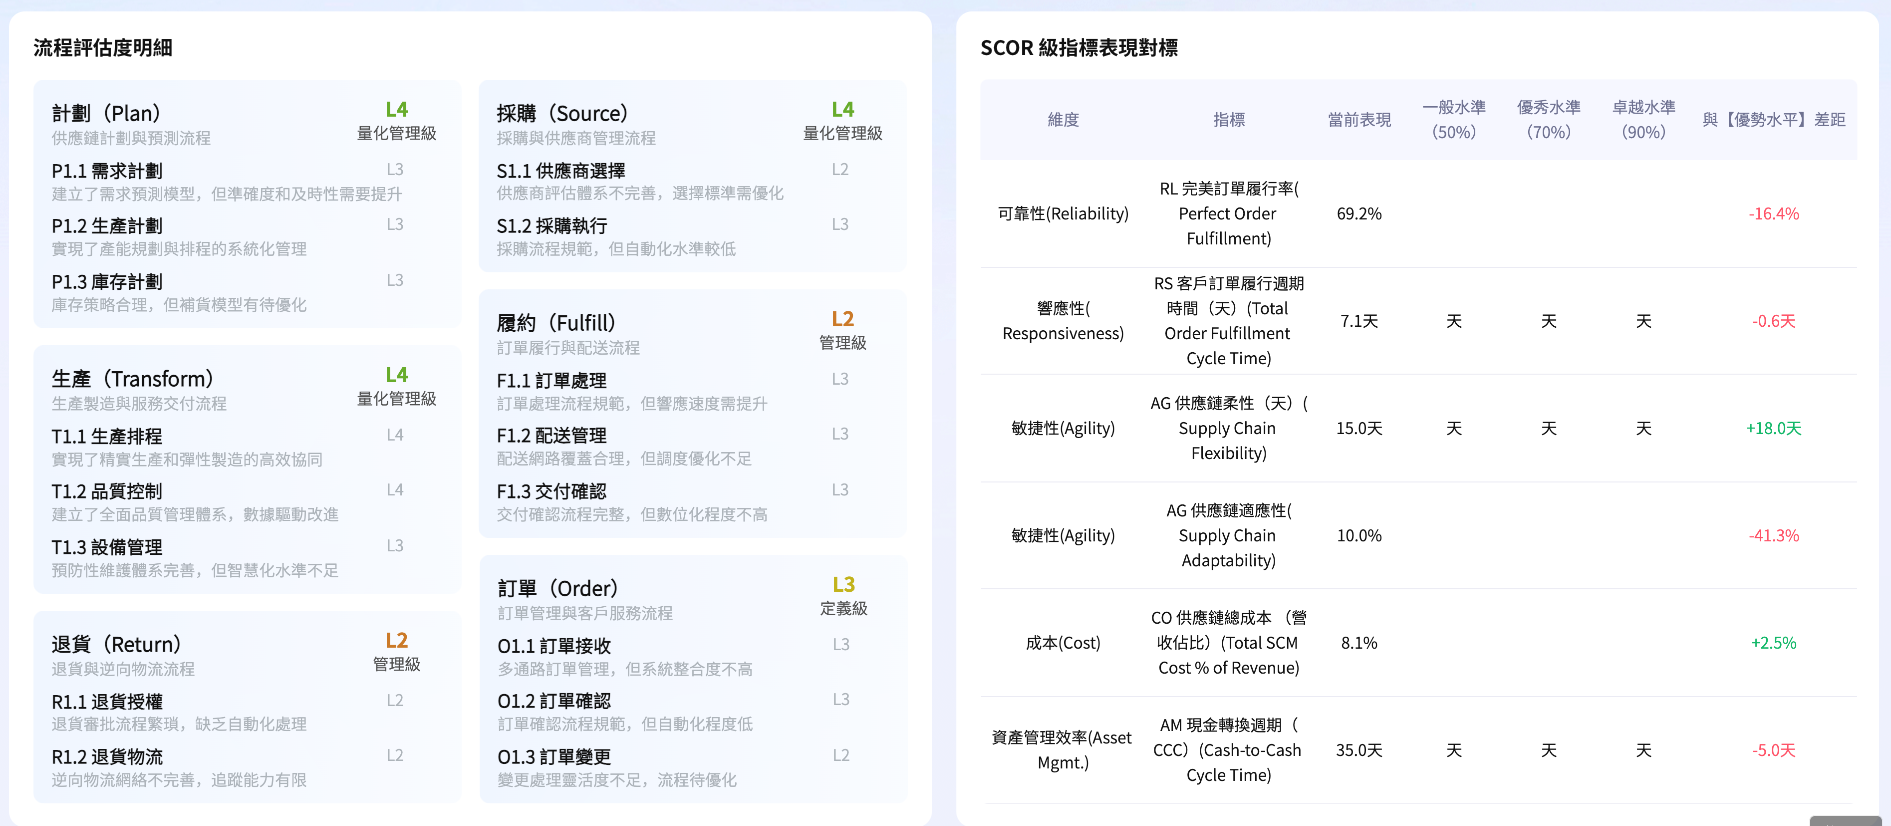Select the R1.2 退貨物流 item

[245, 767]
